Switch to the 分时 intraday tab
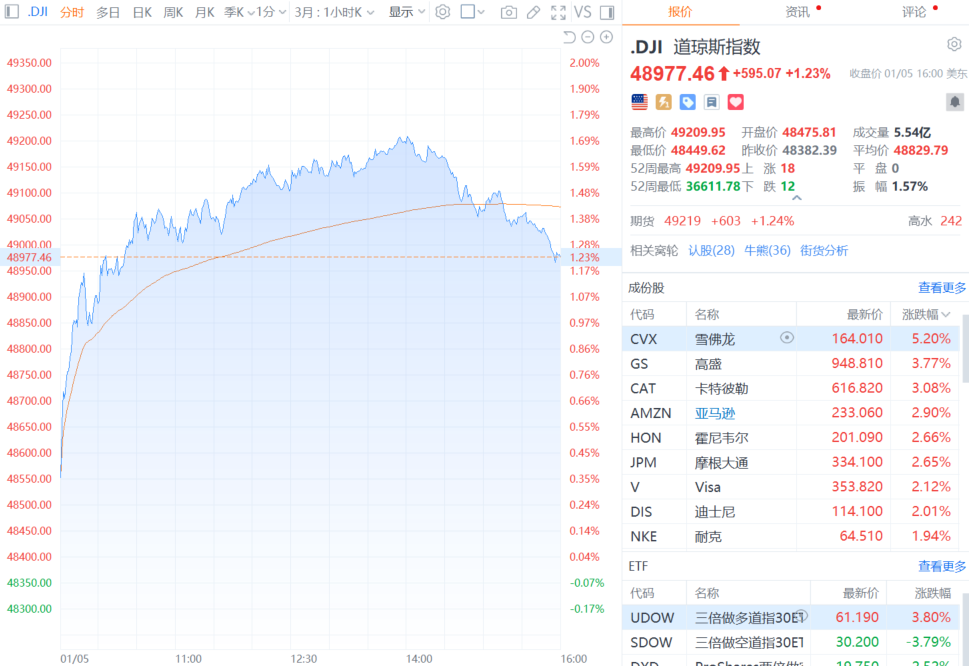The image size is (969, 666). [x=72, y=12]
